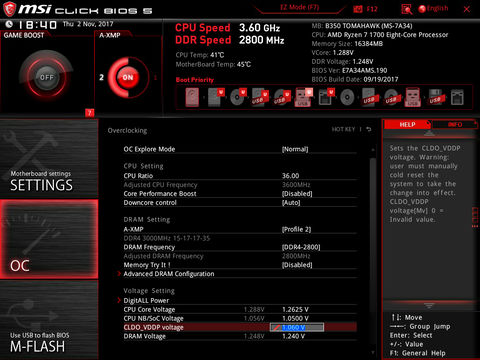Click the DDR Speed 2800 MHz readout
480x360 pixels.
[230, 40]
